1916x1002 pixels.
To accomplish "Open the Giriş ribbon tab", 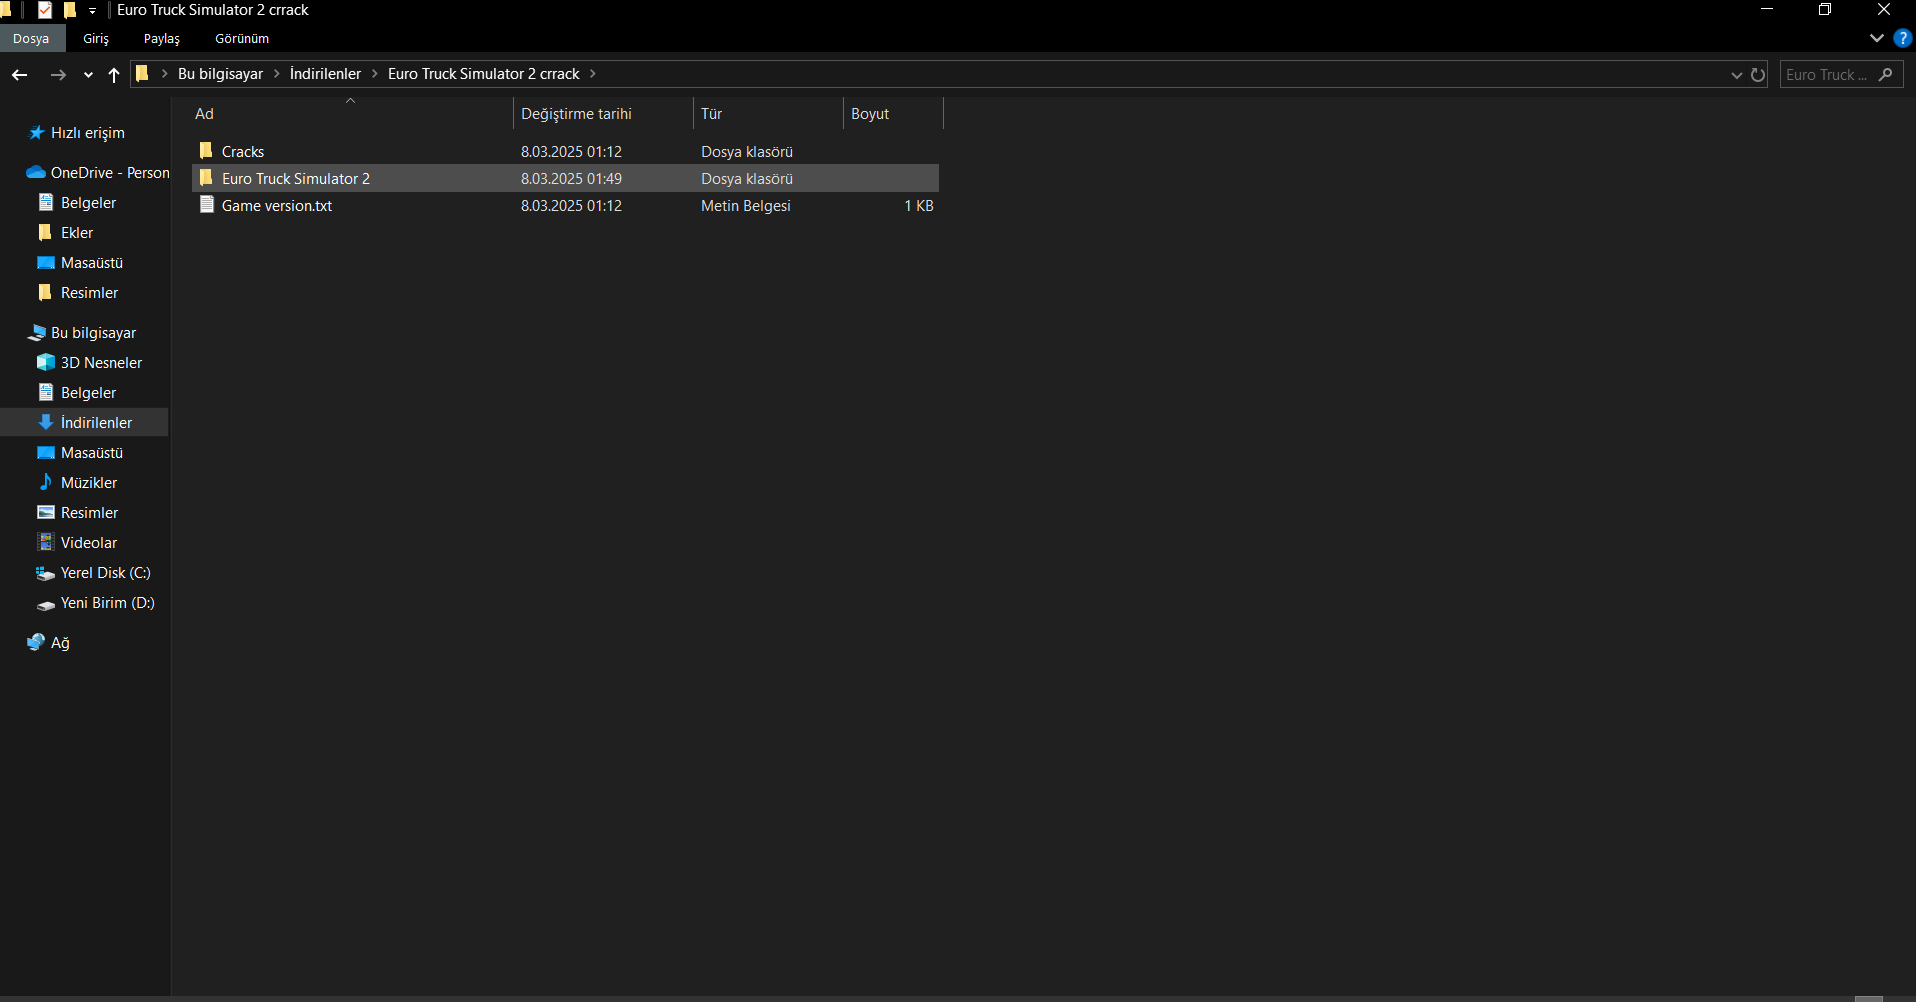I will (x=96, y=38).
